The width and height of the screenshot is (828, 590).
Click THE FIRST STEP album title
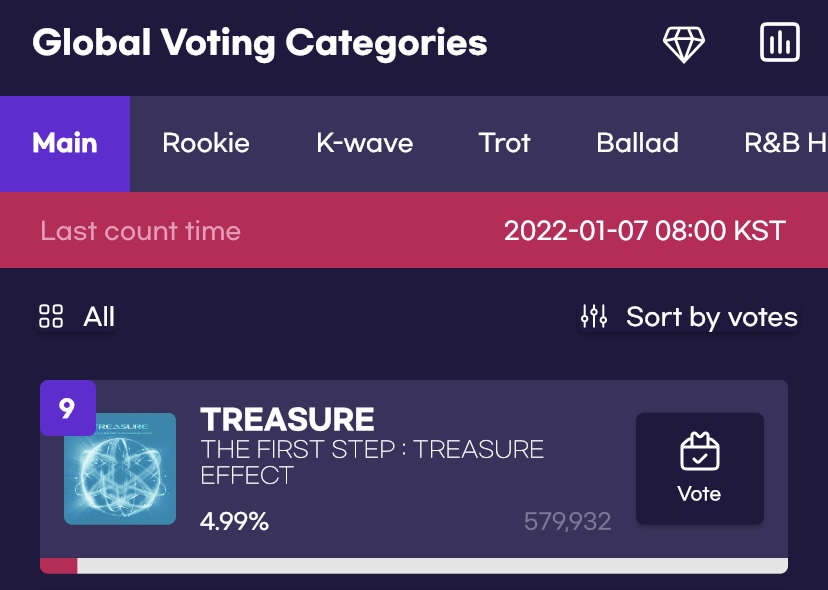[372, 461]
